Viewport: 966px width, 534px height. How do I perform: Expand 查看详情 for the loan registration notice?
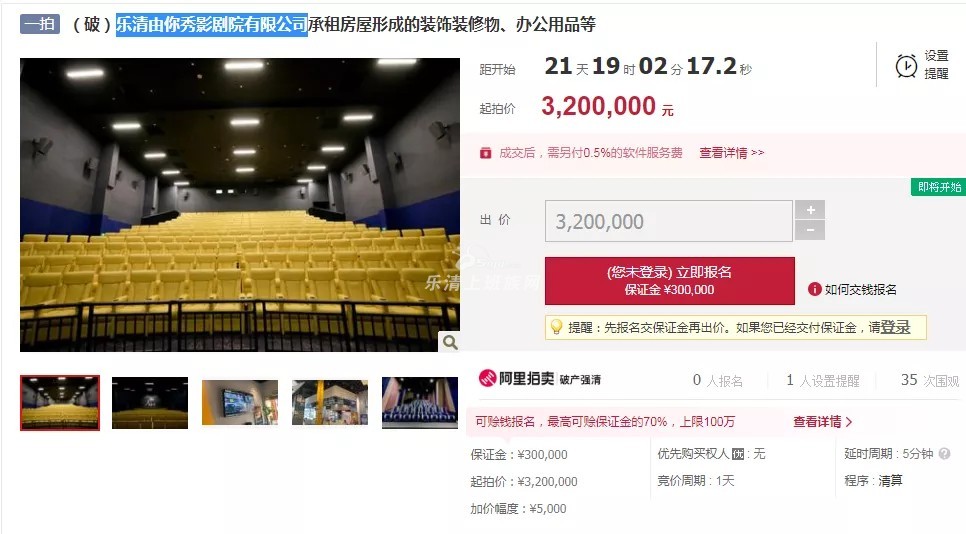[822, 422]
